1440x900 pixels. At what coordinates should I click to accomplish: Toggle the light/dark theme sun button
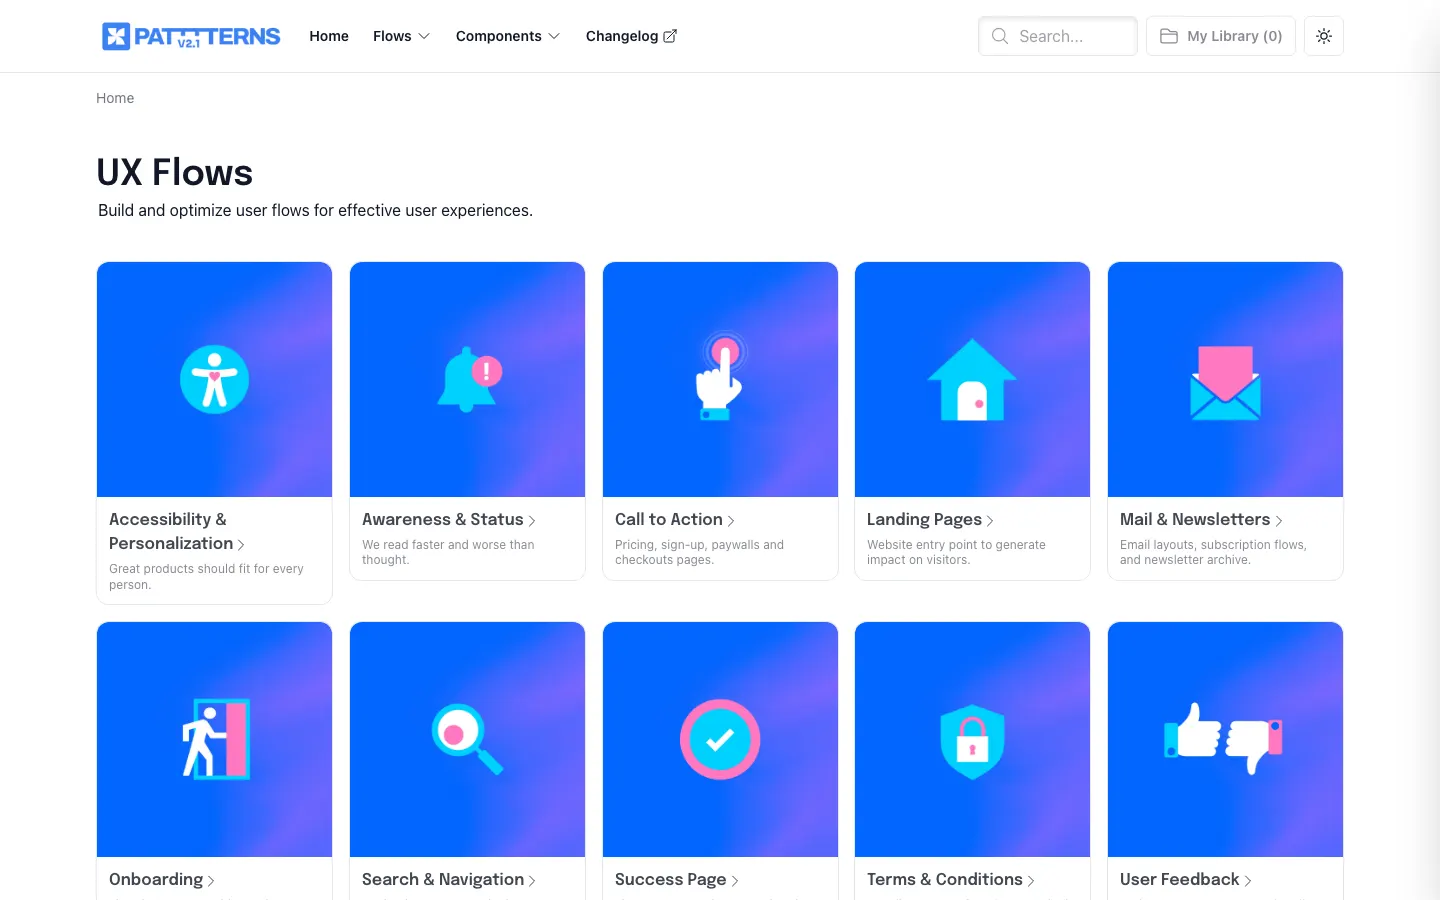(x=1323, y=36)
